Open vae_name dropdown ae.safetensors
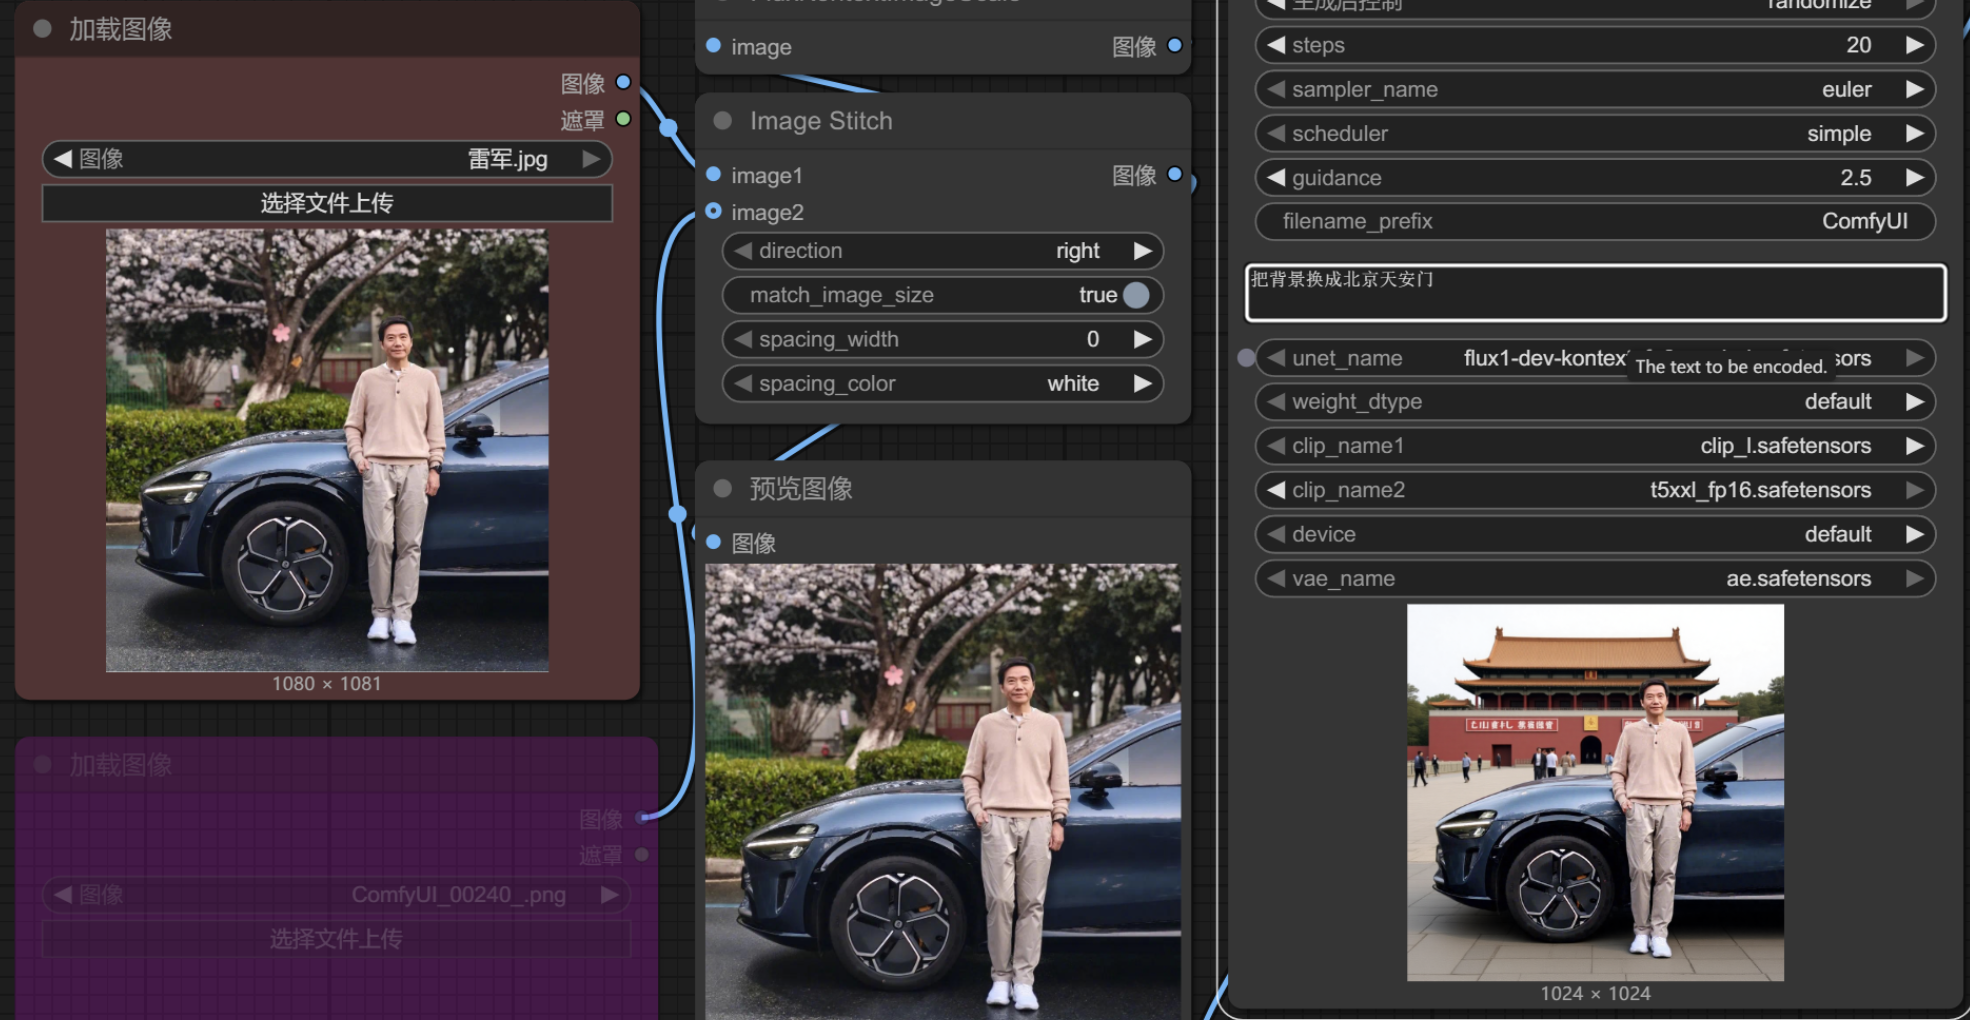The width and height of the screenshot is (1970, 1020). [1595, 579]
